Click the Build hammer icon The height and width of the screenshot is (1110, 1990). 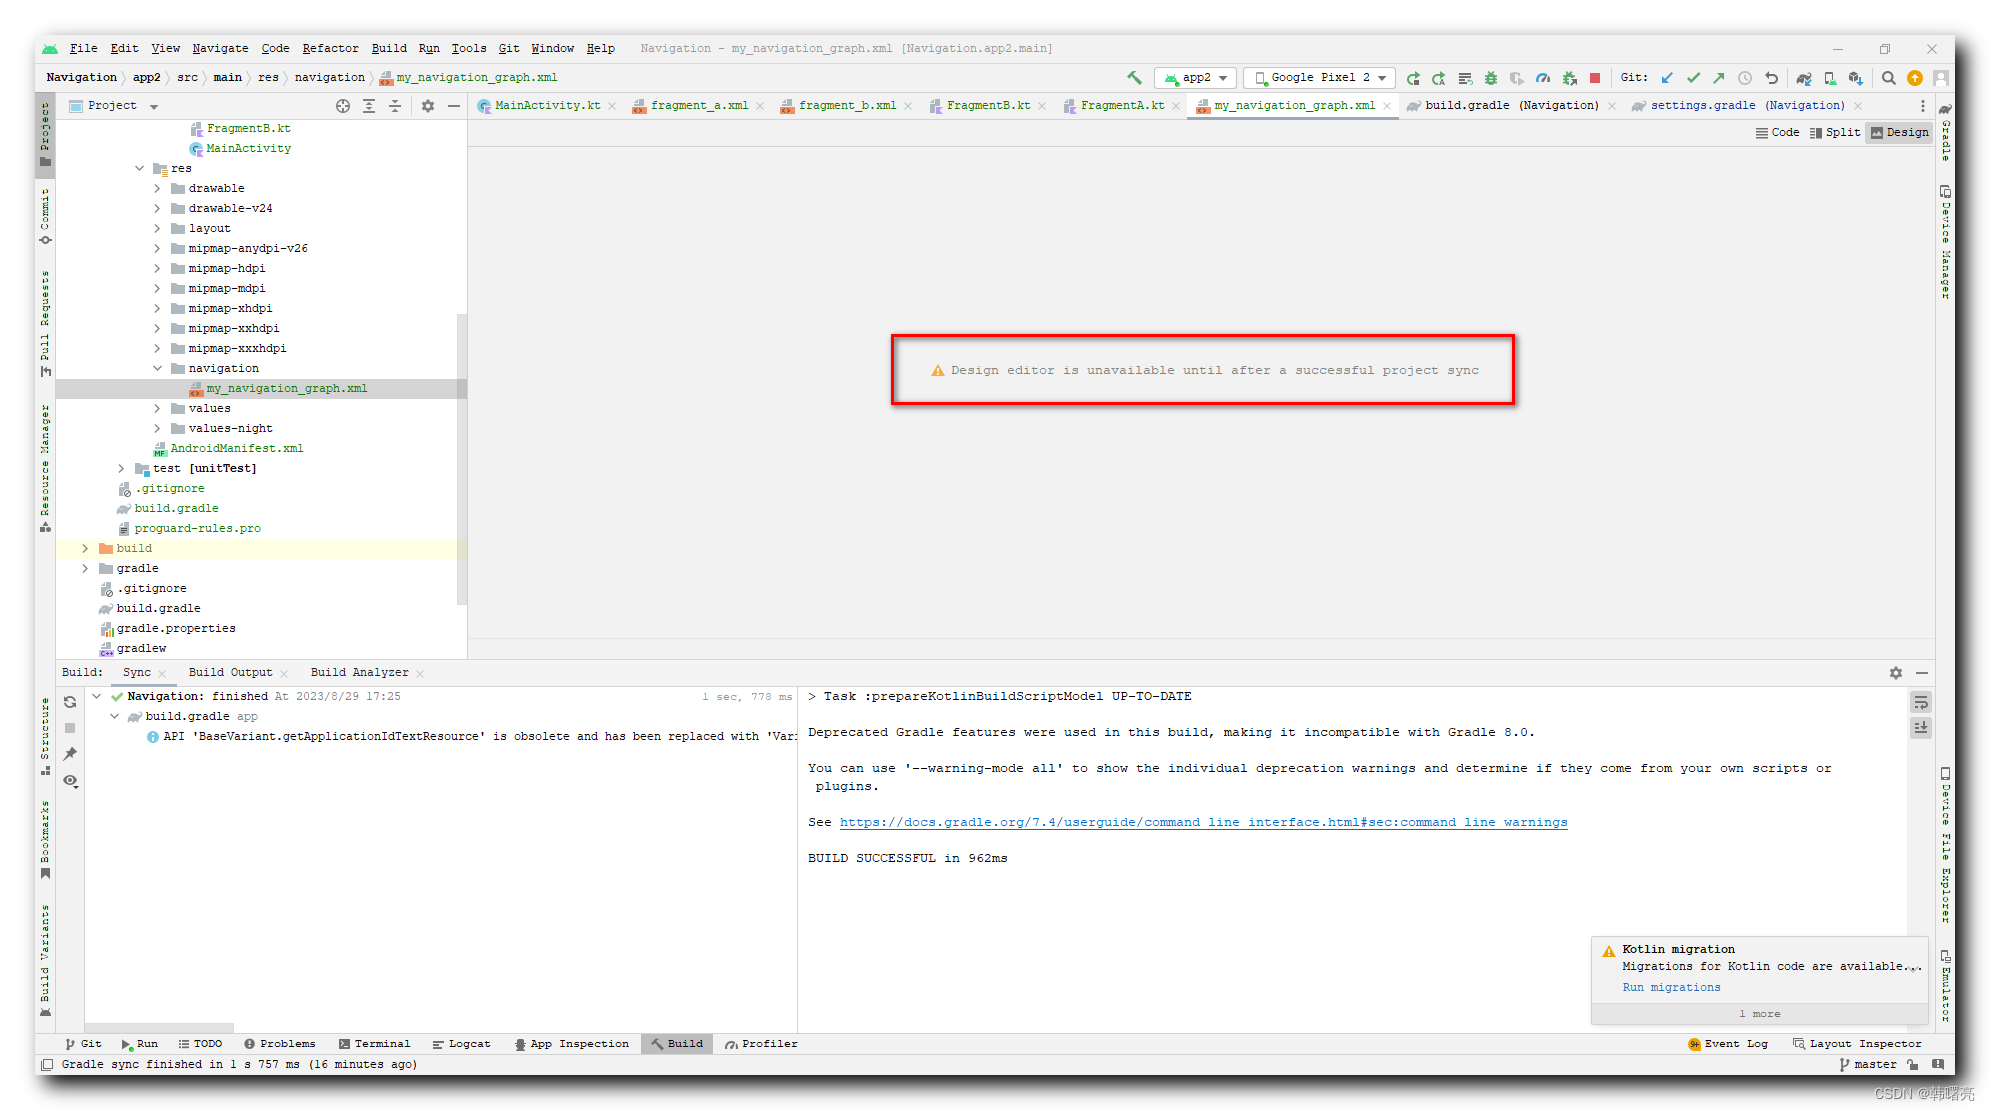point(1134,77)
